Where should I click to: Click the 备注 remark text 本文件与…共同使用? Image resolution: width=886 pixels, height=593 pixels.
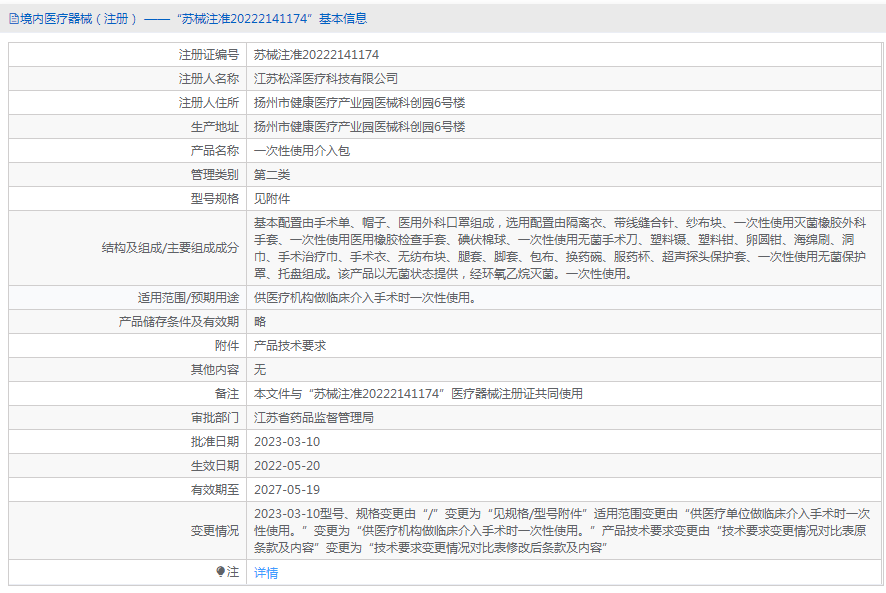(x=418, y=394)
